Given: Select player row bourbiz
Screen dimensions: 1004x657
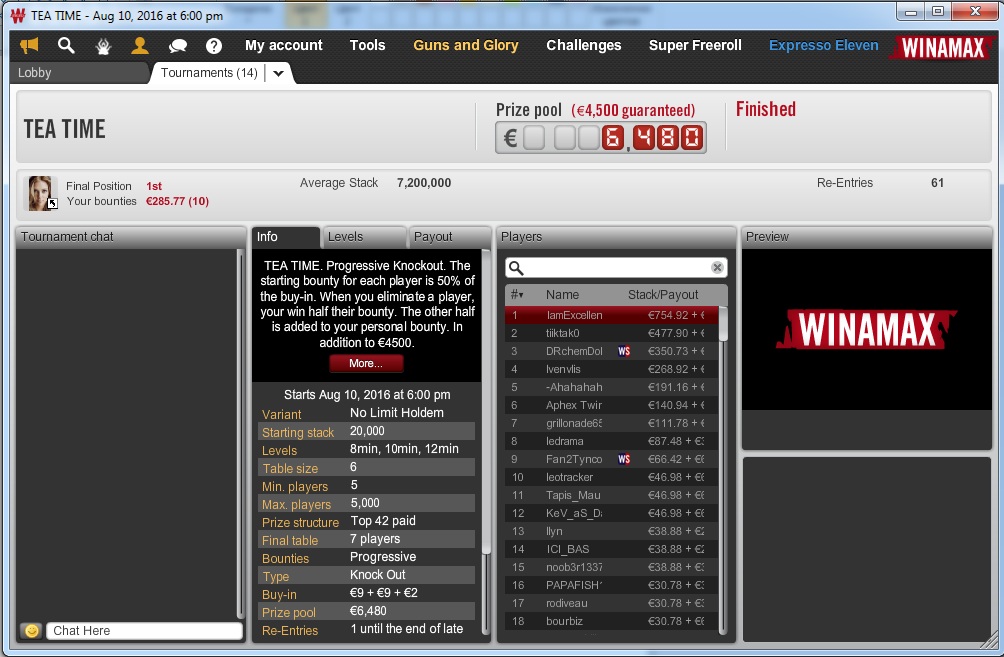Looking at the screenshot, I should pyautogui.click(x=611, y=621).
